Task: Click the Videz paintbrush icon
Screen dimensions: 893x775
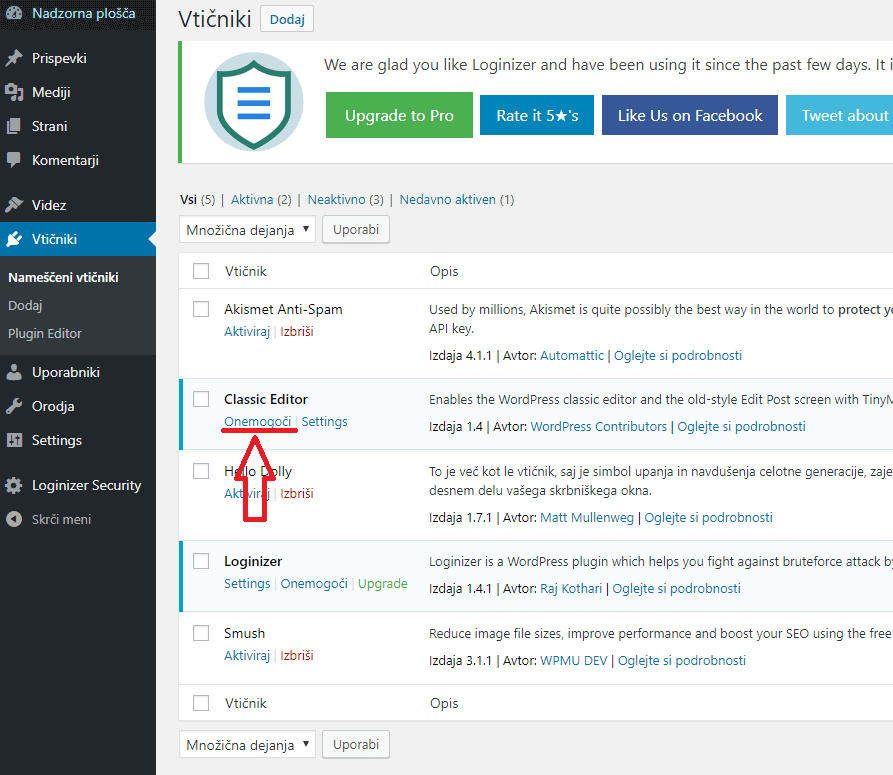Action: [14, 205]
